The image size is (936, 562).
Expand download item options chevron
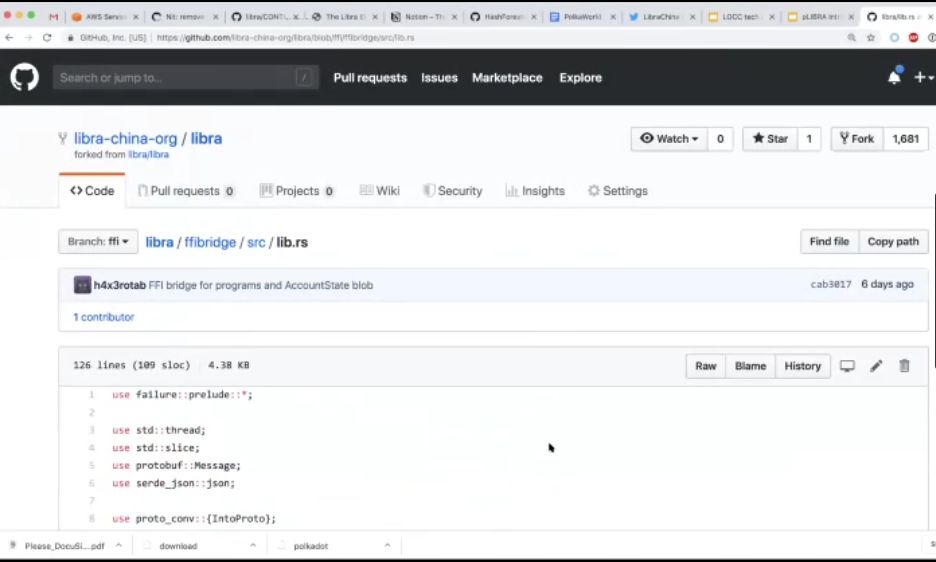coord(253,545)
